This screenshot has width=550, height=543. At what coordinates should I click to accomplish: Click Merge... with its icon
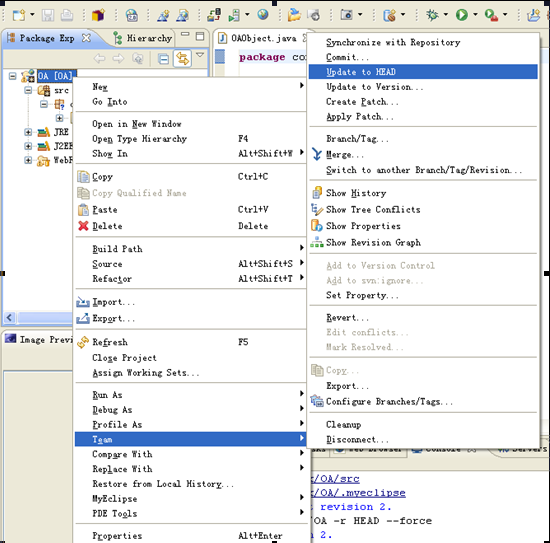pos(423,154)
